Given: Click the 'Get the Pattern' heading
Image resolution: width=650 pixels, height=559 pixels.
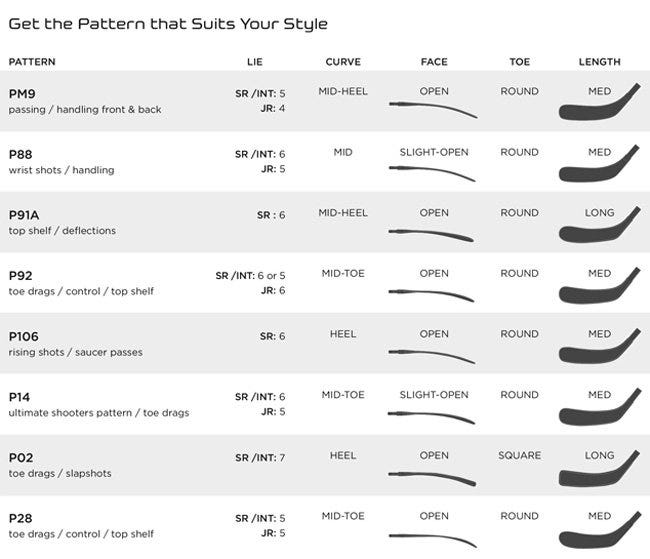Looking at the screenshot, I should (x=168, y=23).
